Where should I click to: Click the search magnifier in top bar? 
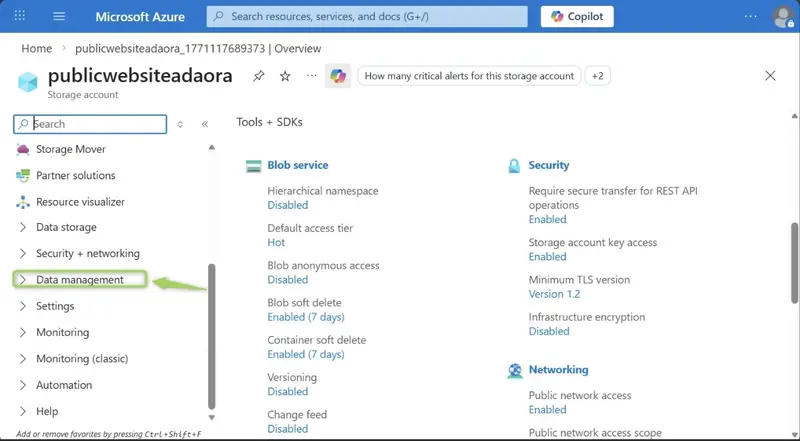(x=218, y=16)
